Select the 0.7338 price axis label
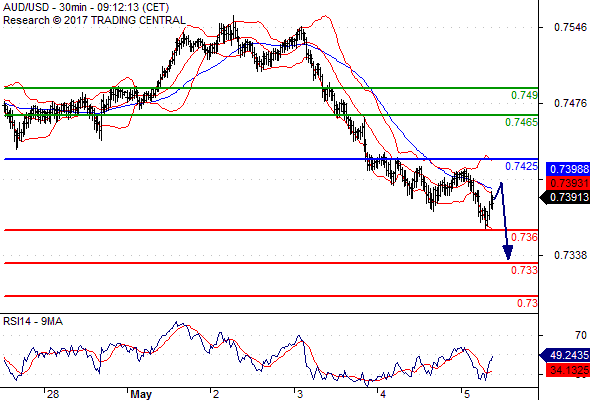 tap(570, 256)
